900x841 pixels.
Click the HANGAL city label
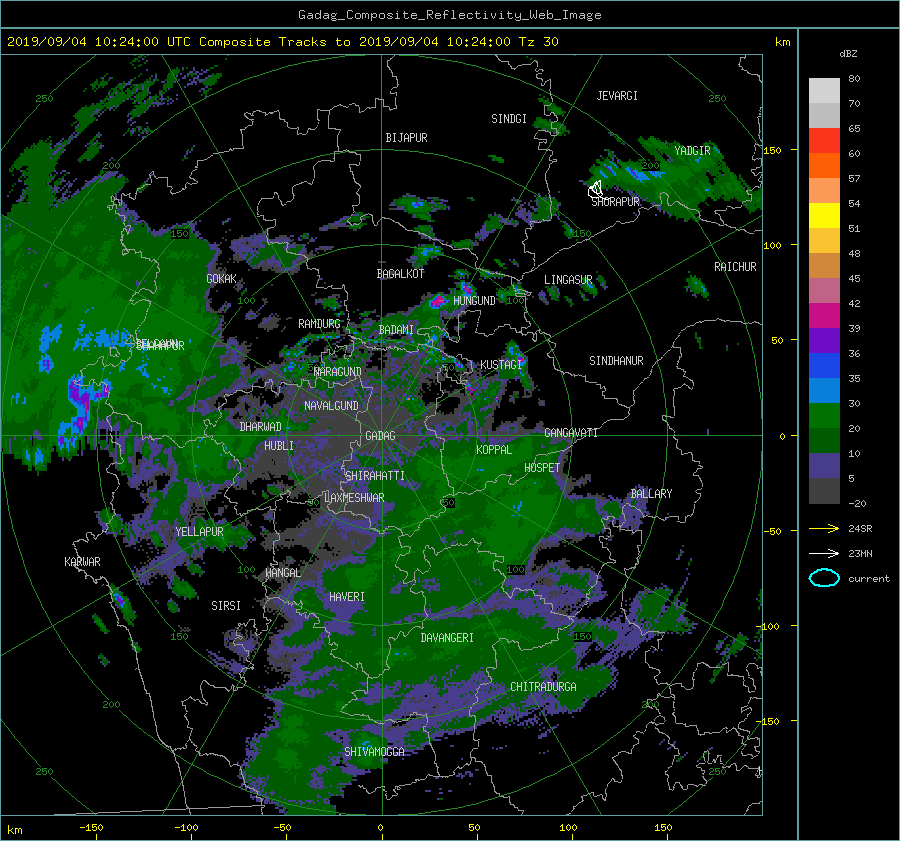(283, 573)
